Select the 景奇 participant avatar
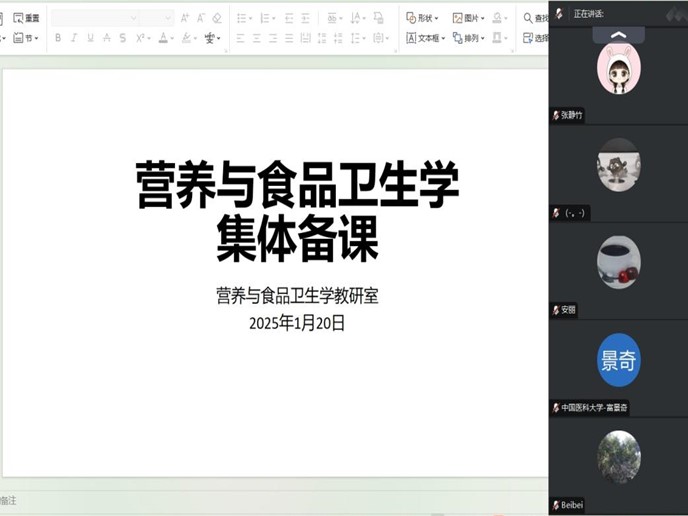Viewport: 688px width, 516px height. click(x=618, y=361)
